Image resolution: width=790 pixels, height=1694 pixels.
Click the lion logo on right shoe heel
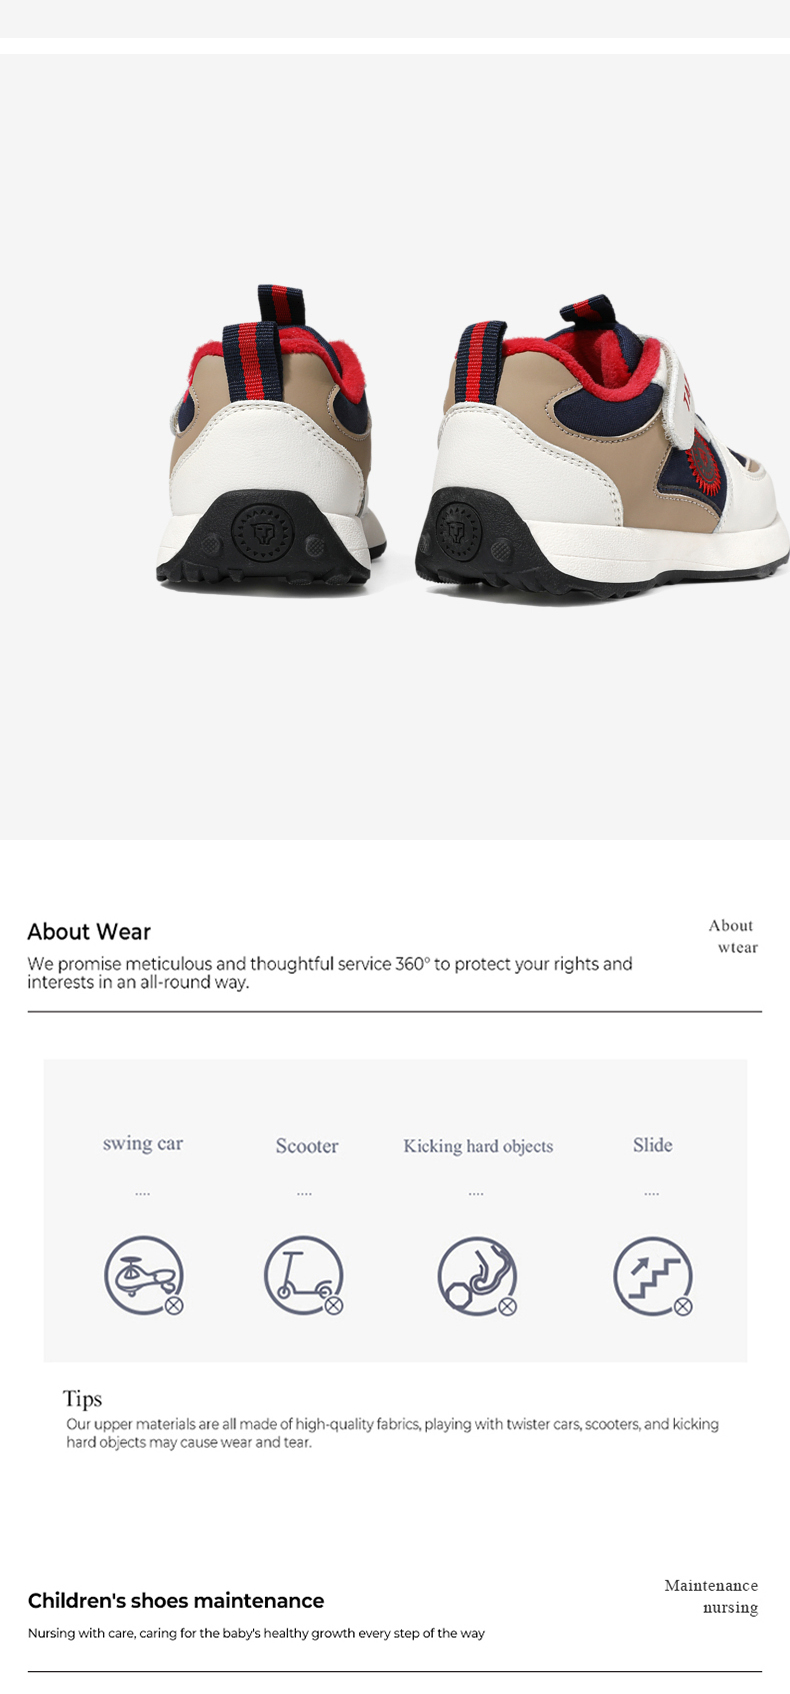click(x=459, y=528)
